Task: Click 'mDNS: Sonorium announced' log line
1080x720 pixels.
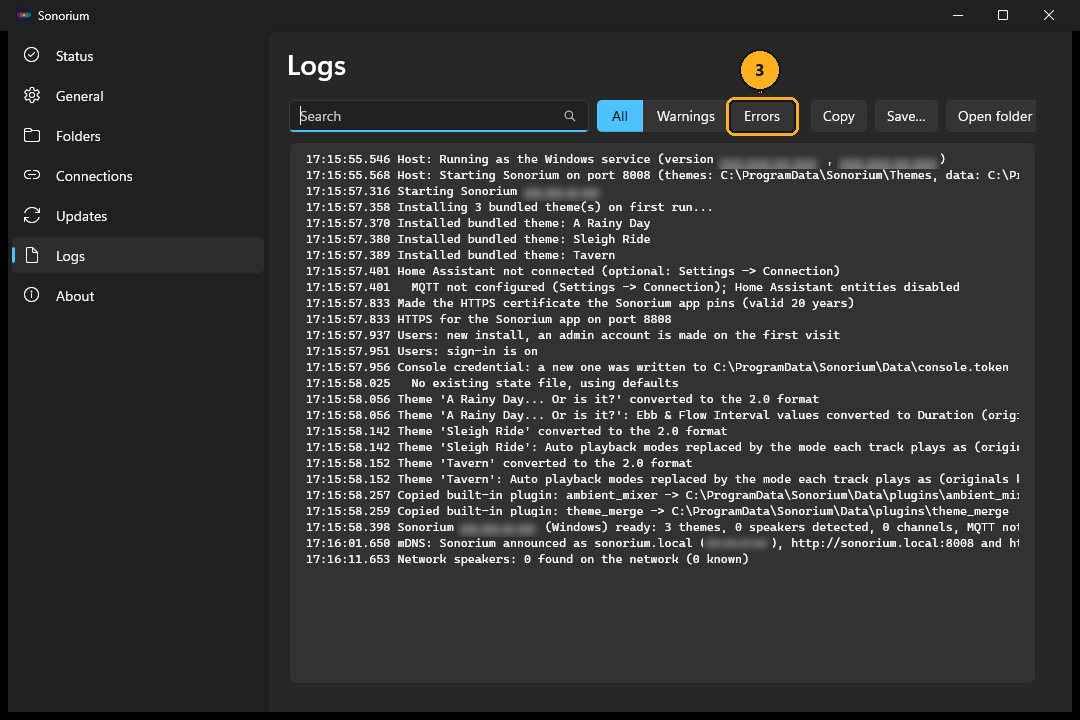Action: pos(663,543)
